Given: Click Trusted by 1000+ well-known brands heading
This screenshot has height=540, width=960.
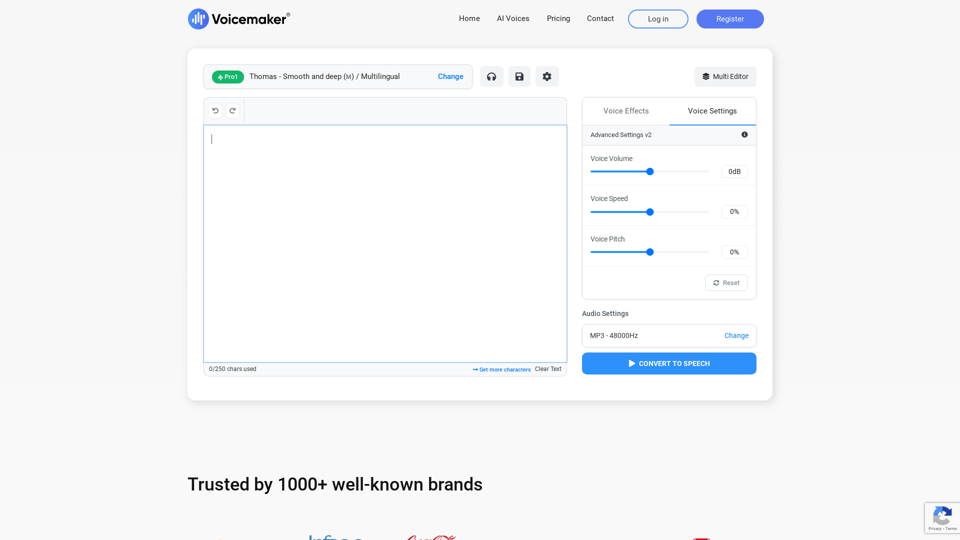Looking at the screenshot, I should [x=335, y=484].
